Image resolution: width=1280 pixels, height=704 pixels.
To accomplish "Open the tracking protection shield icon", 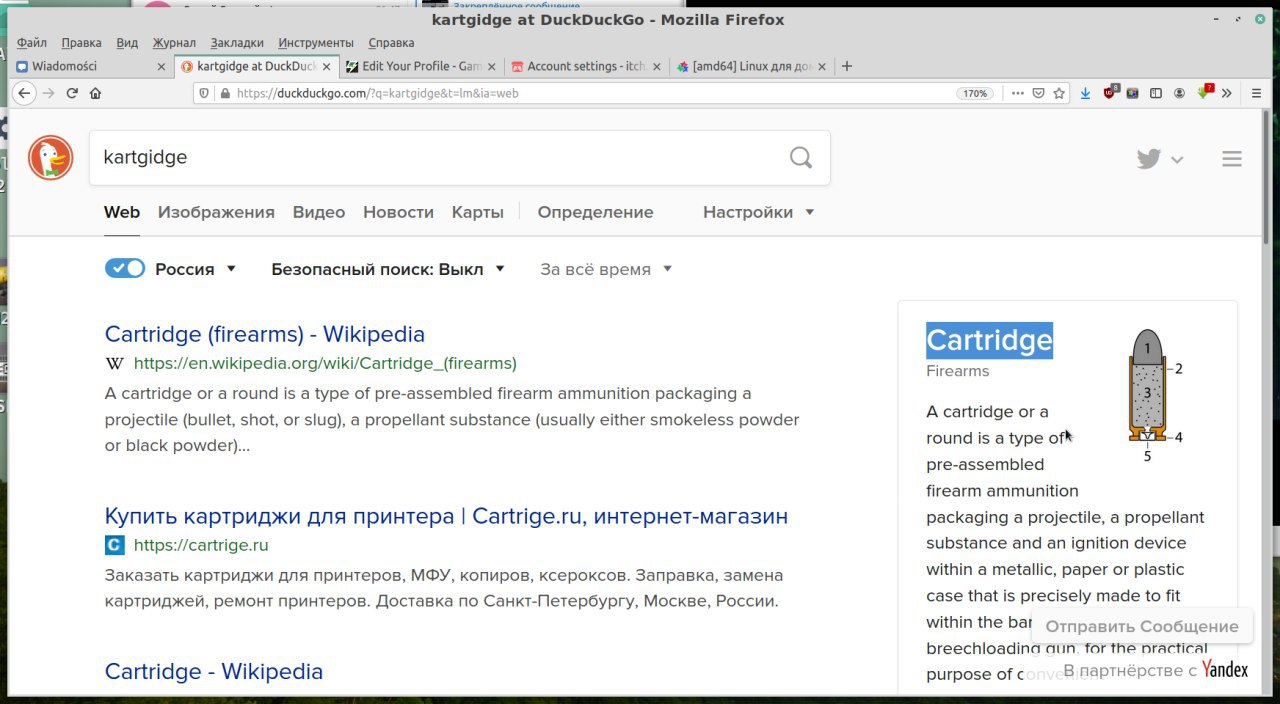I will coord(205,93).
